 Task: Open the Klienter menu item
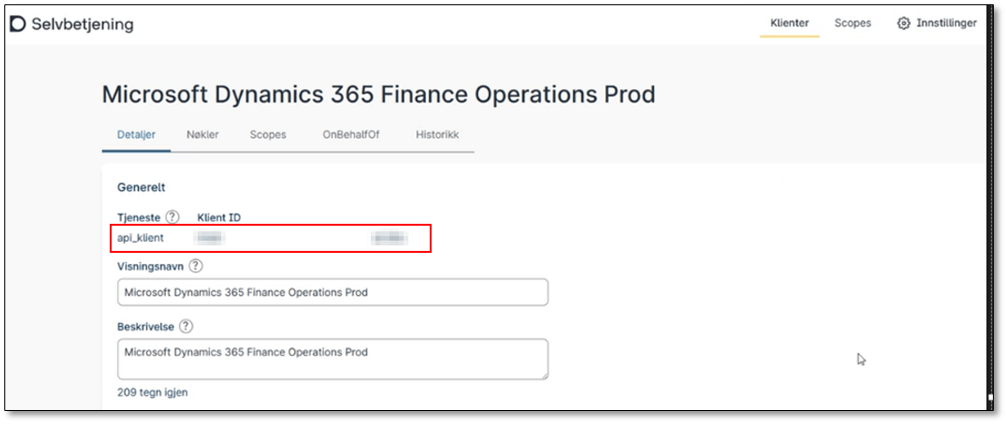[x=789, y=23]
